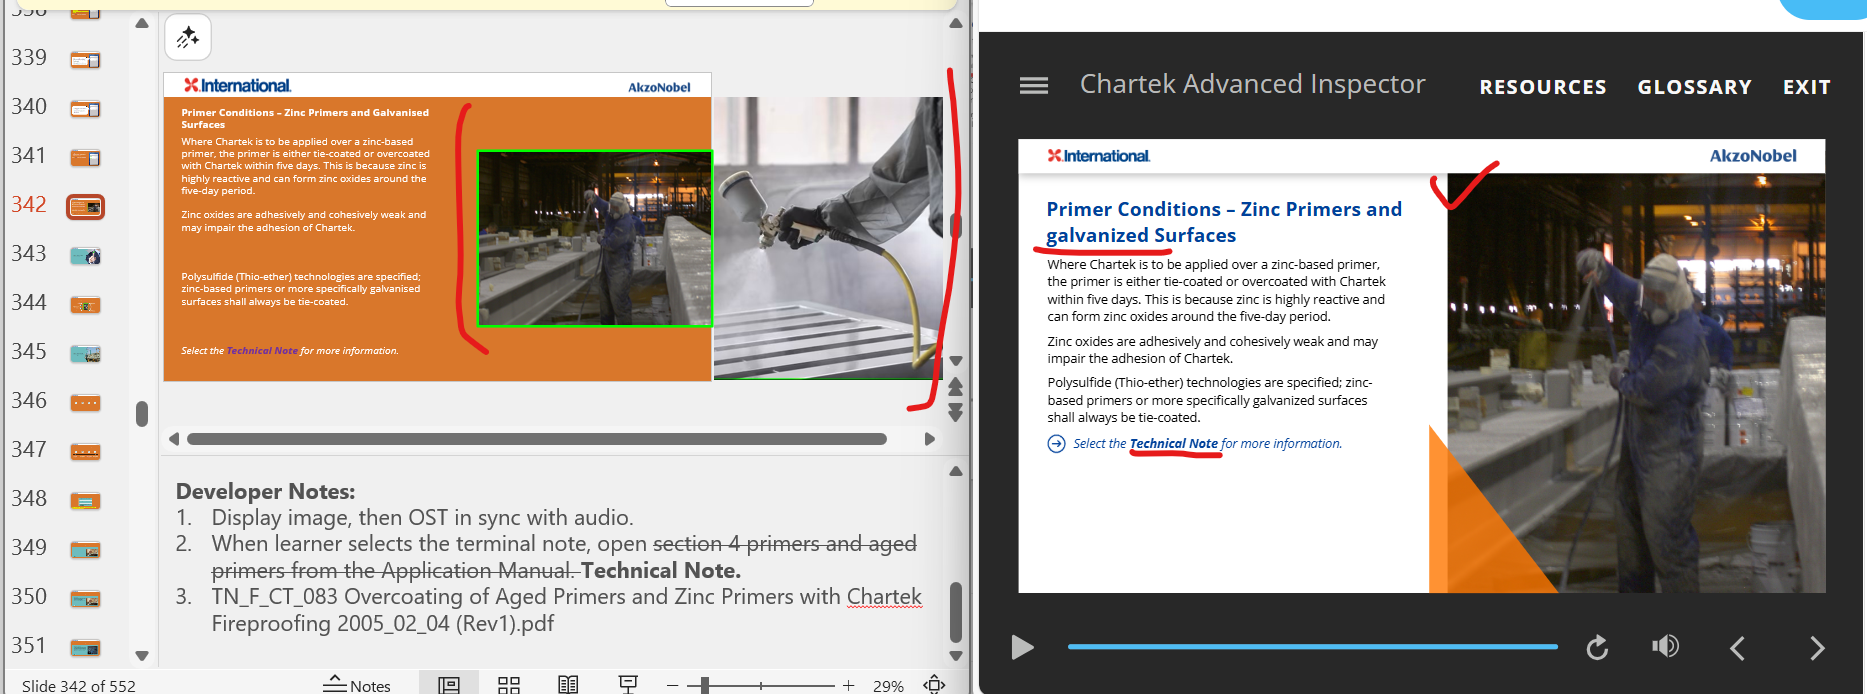This screenshot has height=694, width=1867.
Task: Switch to Slide Sorter view
Action: point(509,685)
